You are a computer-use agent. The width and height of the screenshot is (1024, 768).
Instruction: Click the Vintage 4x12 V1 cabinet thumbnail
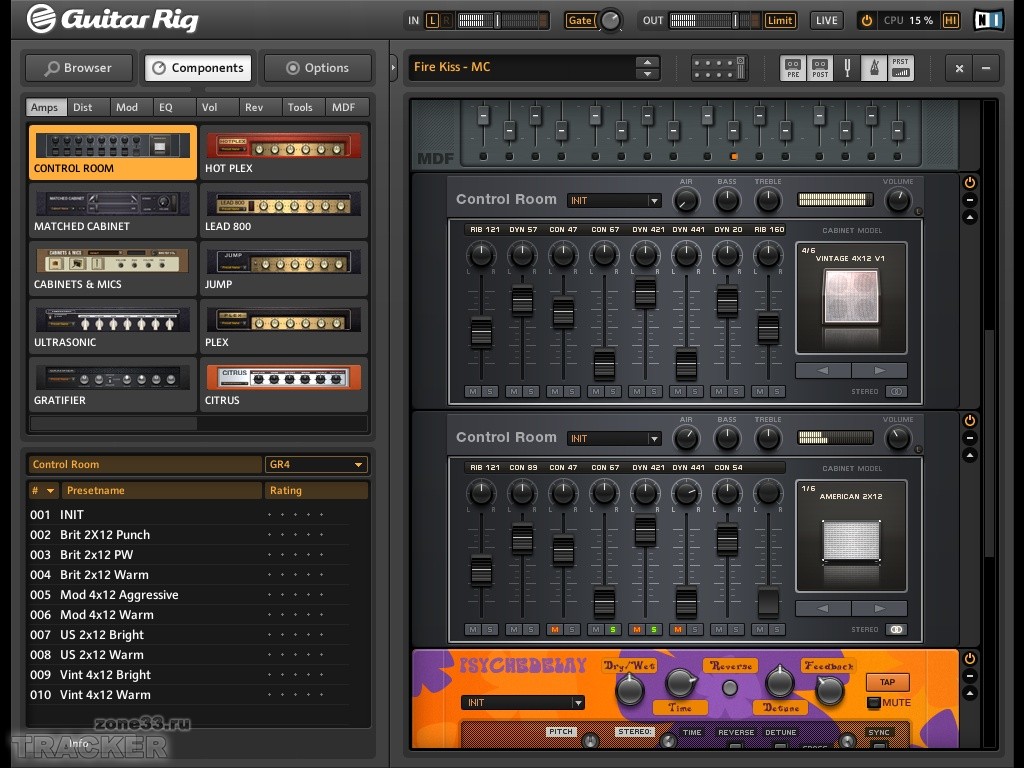pyautogui.click(x=851, y=298)
